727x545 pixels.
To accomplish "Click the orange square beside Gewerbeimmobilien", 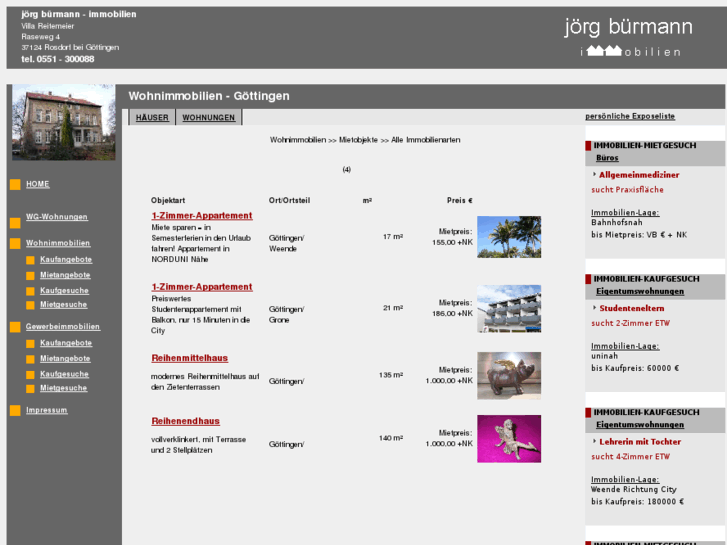I will pos(15,327).
